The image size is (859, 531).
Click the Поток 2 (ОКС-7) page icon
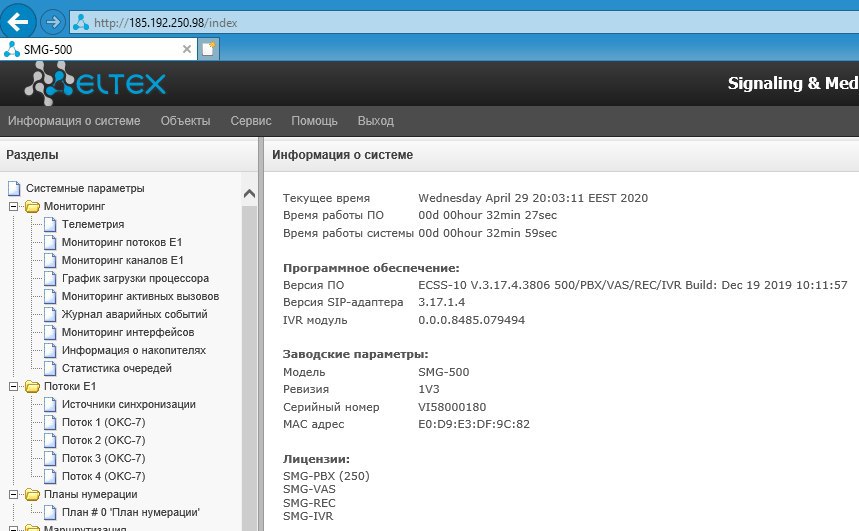[x=50, y=441]
